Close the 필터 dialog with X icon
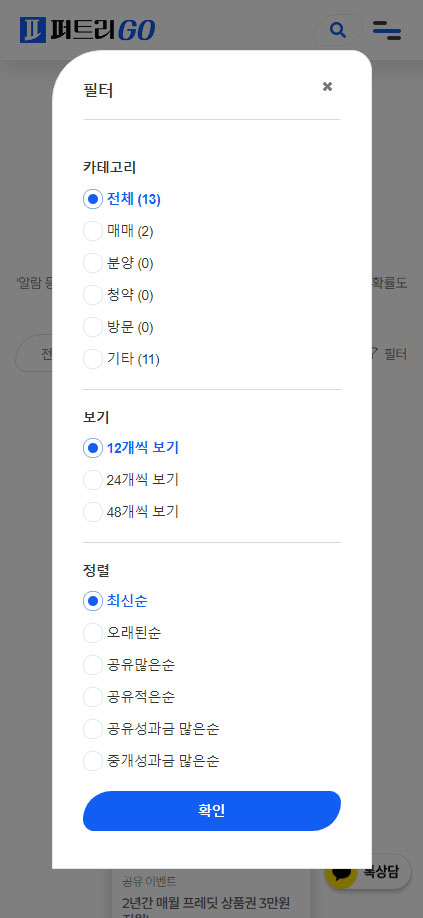Viewport: 423px width, 918px height. pos(328,87)
